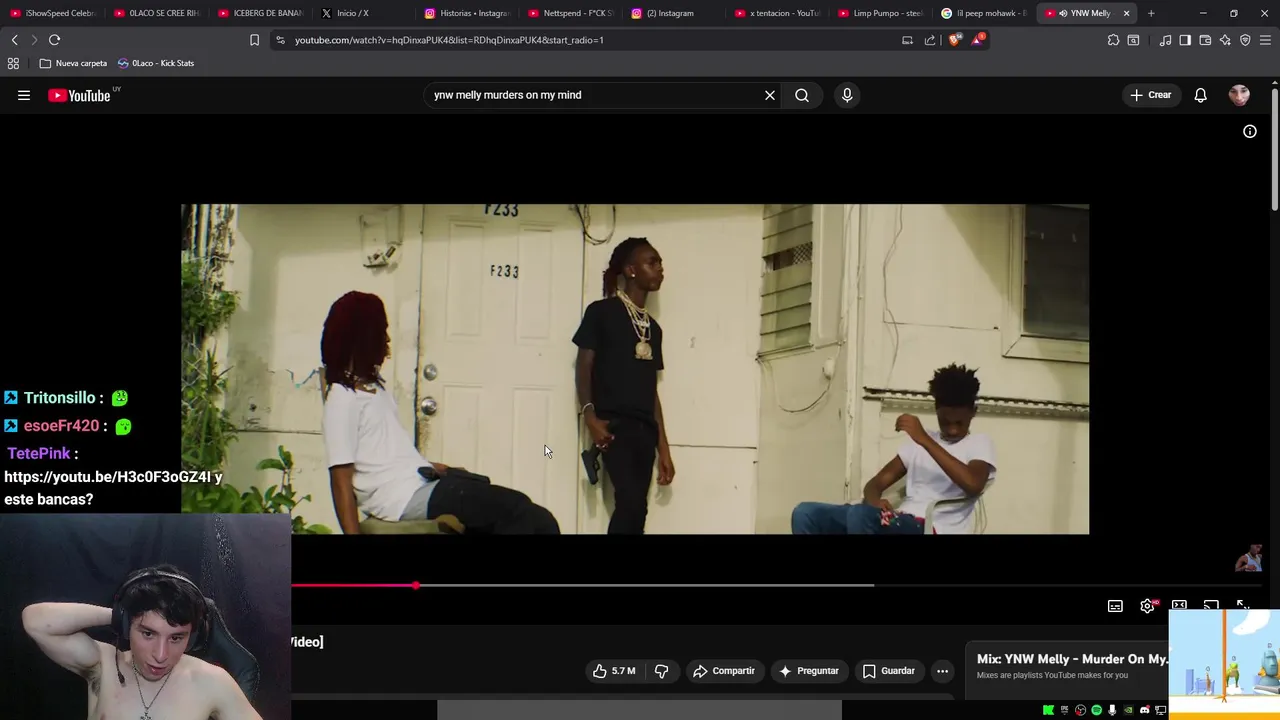This screenshot has height=720, width=1280.
Task: Toggle the browser sidebar panel
Action: (1185, 40)
